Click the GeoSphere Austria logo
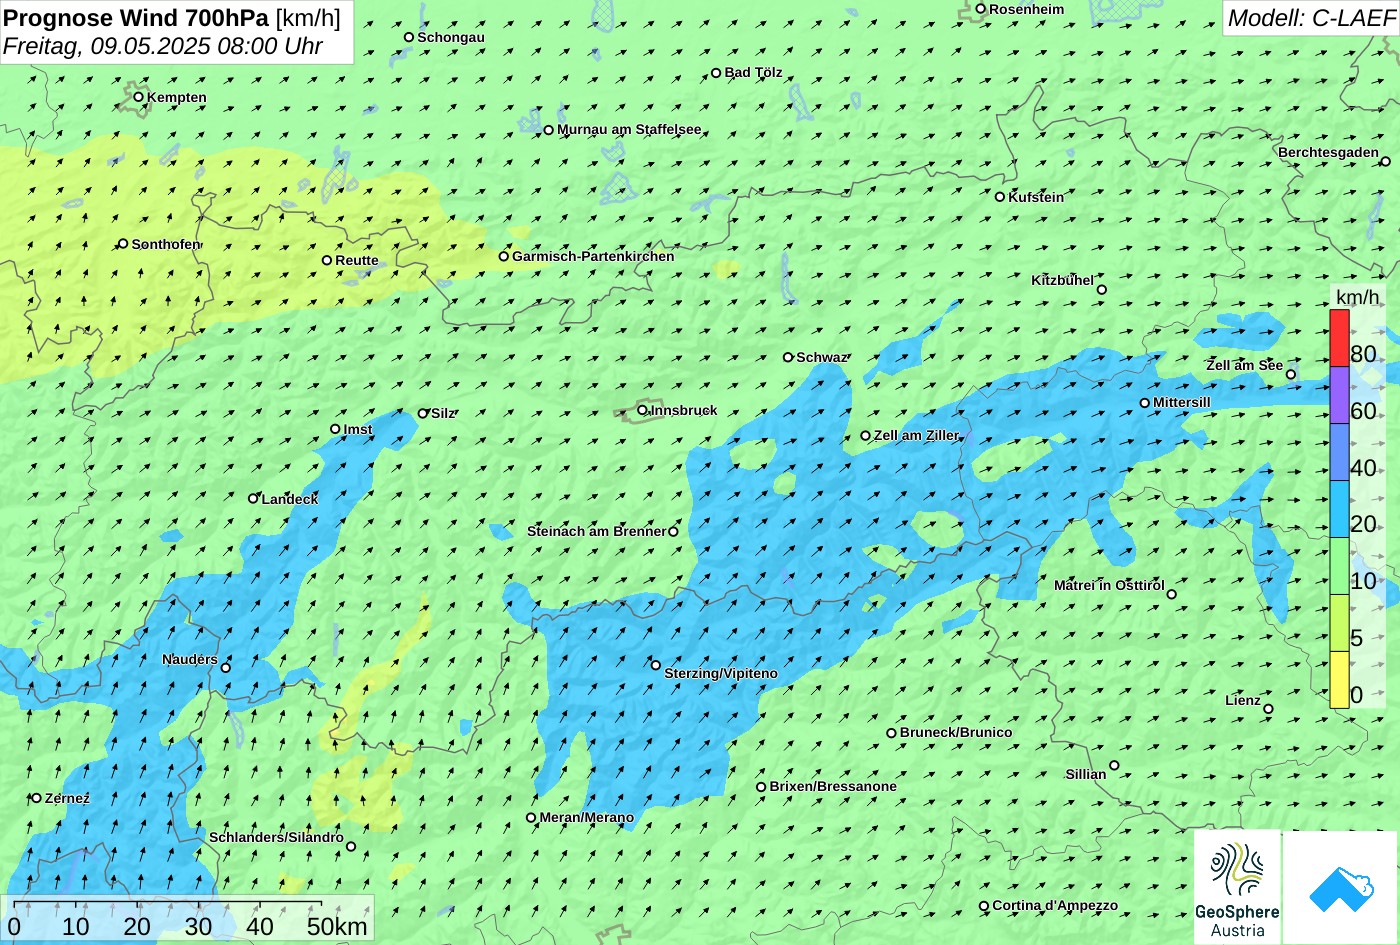1400x945 pixels. point(1237,887)
